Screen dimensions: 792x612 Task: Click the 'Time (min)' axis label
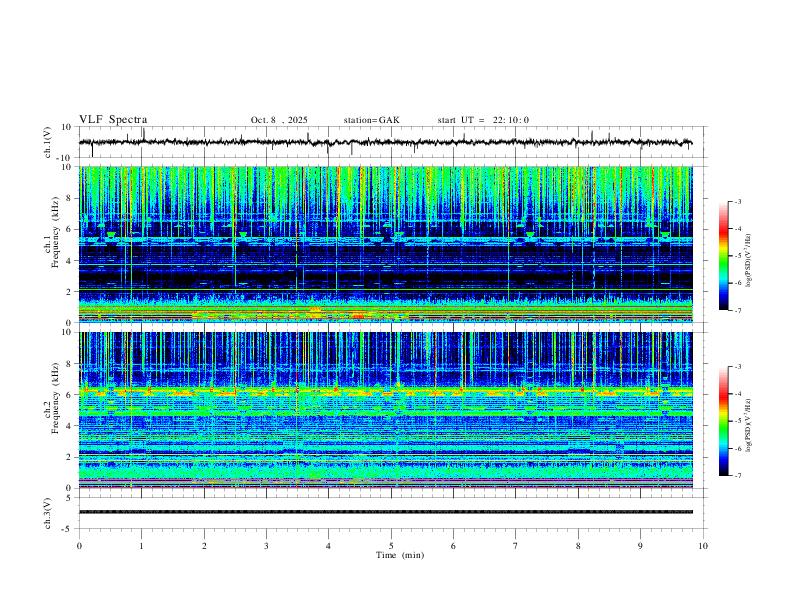tap(400, 555)
